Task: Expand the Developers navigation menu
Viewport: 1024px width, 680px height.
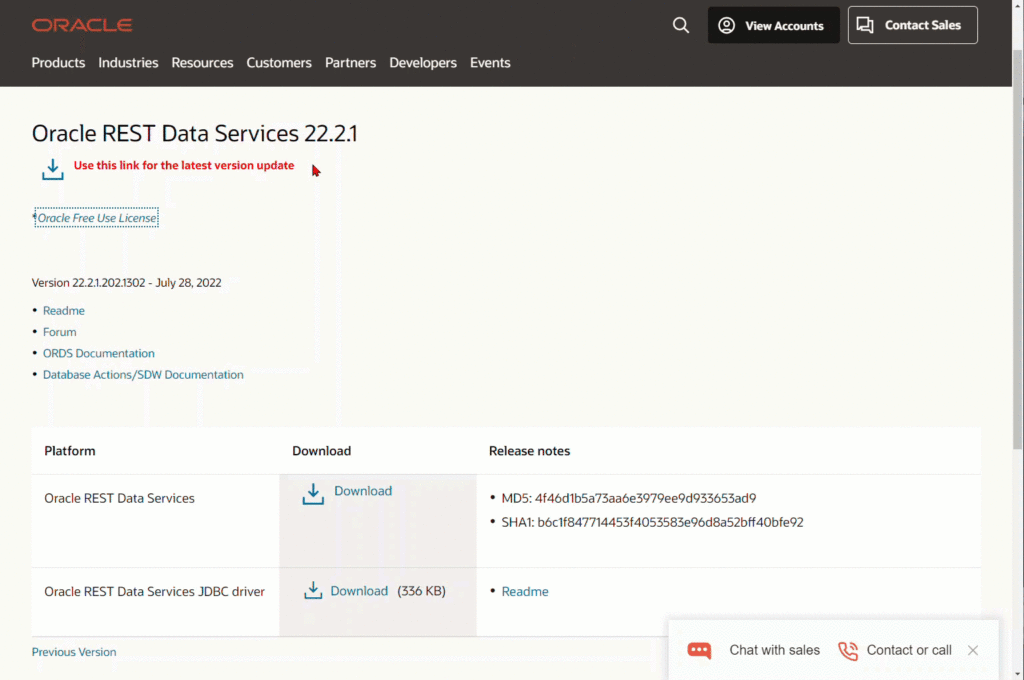Action: point(423,63)
